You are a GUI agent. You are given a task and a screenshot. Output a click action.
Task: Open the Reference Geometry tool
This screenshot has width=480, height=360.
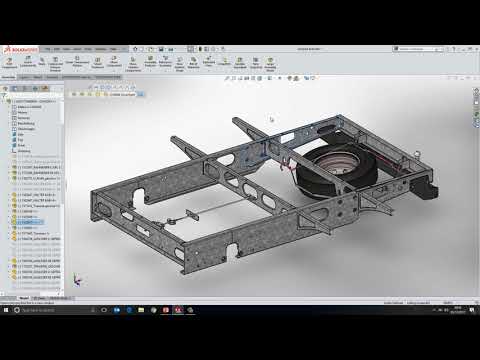coord(165,62)
